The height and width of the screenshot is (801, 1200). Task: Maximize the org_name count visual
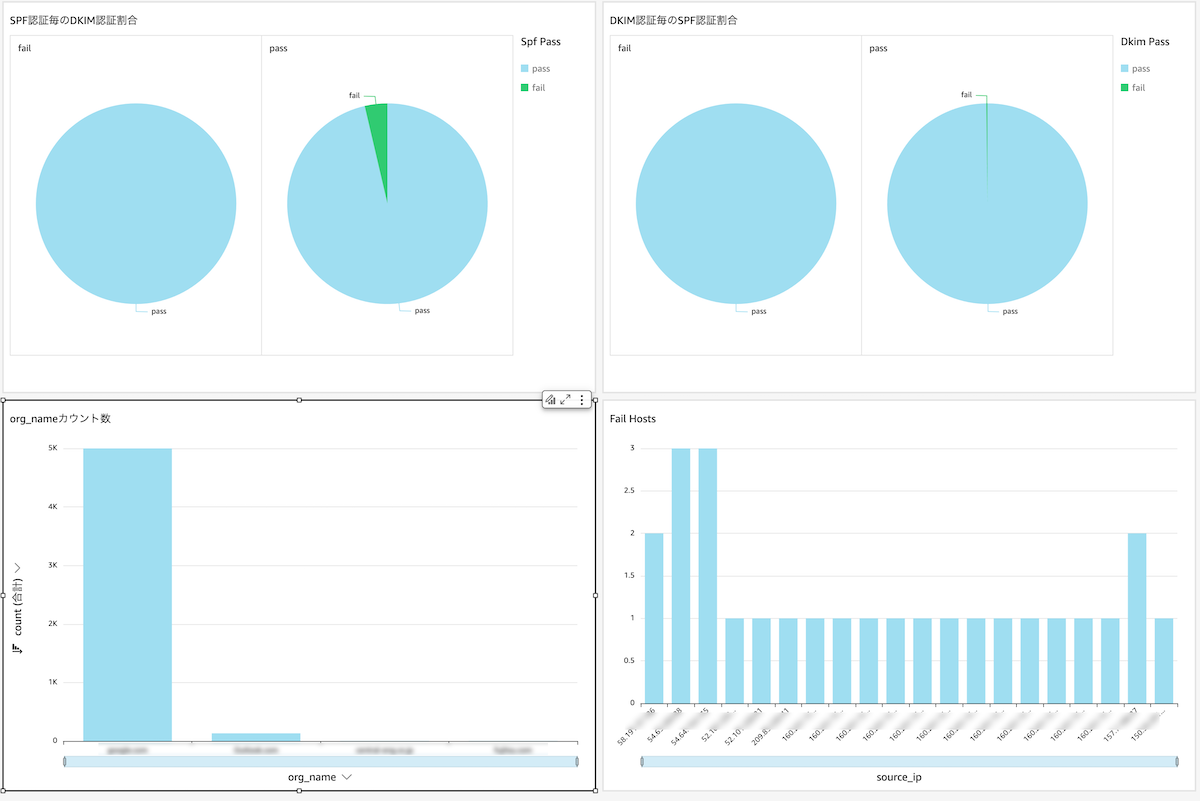point(566,400)
